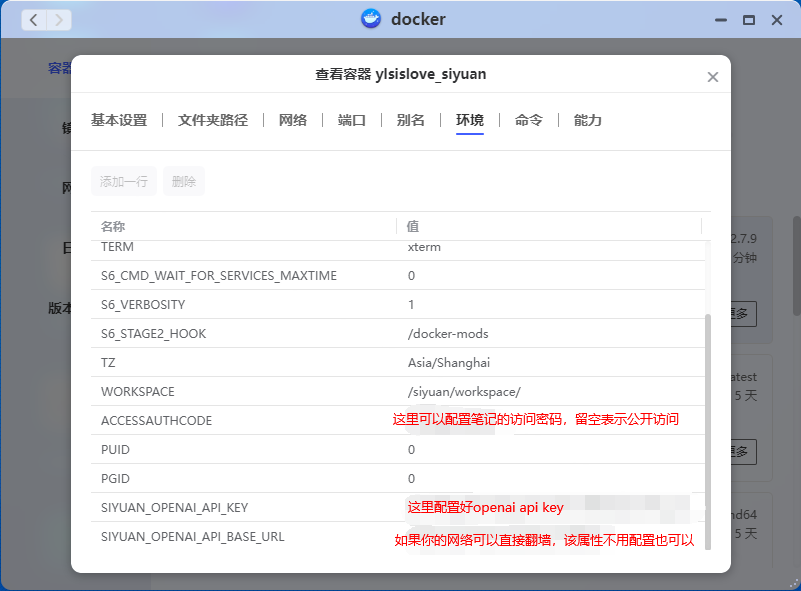Click the back navigation arrow
Screen dimensions: 801x591
33,20
